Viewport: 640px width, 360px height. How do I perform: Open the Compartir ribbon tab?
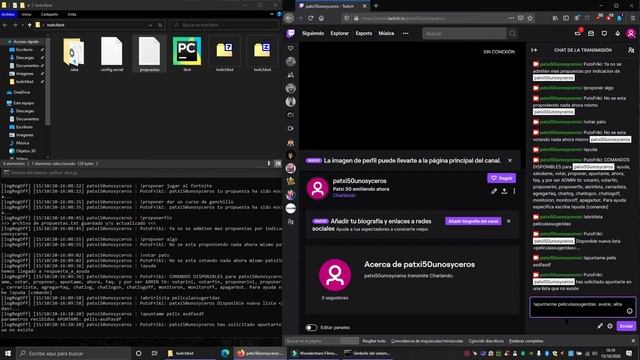(x=49, y=14)
